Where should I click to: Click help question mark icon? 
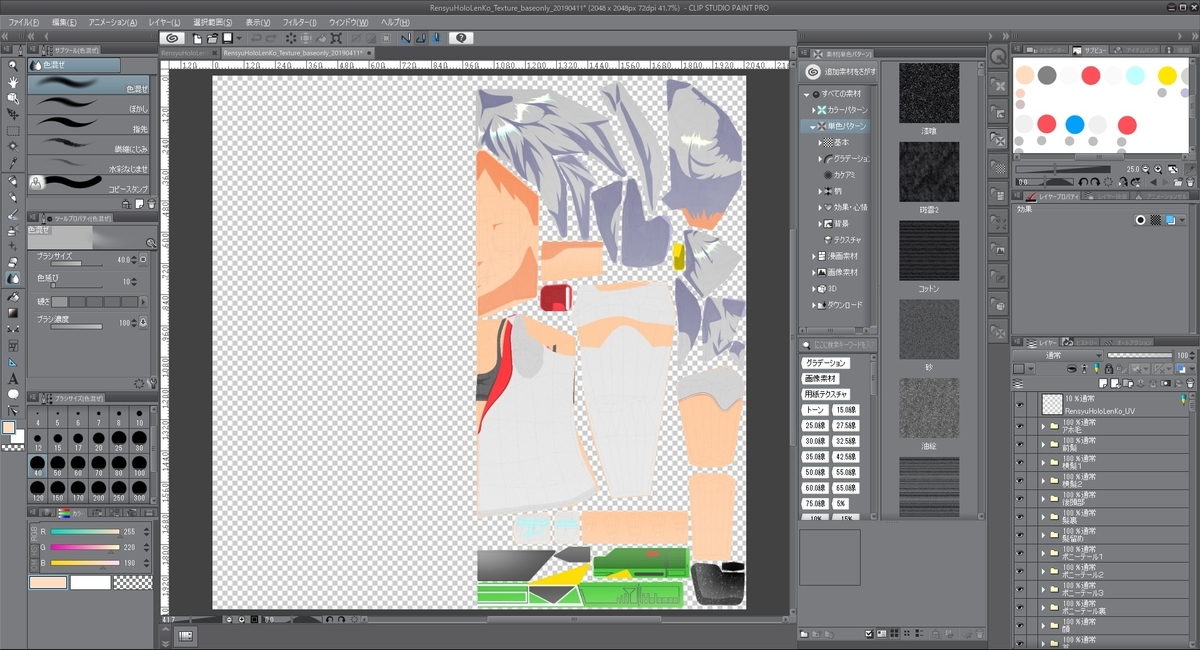click(x=461, y=38)
